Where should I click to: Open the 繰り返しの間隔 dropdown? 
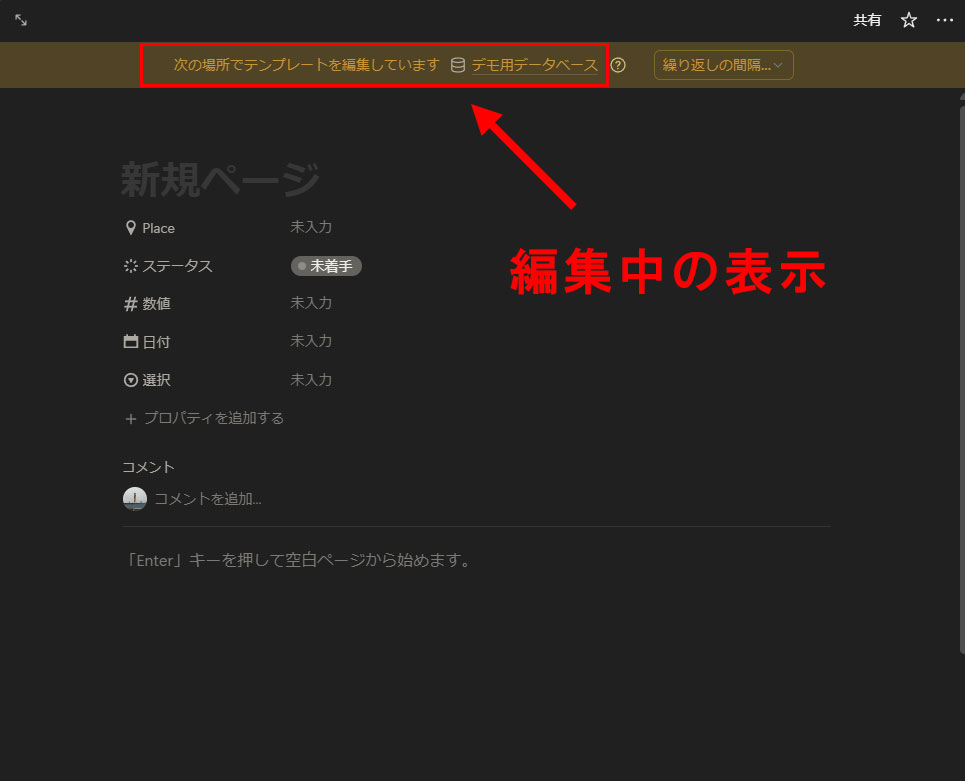(x=723, y=66)
